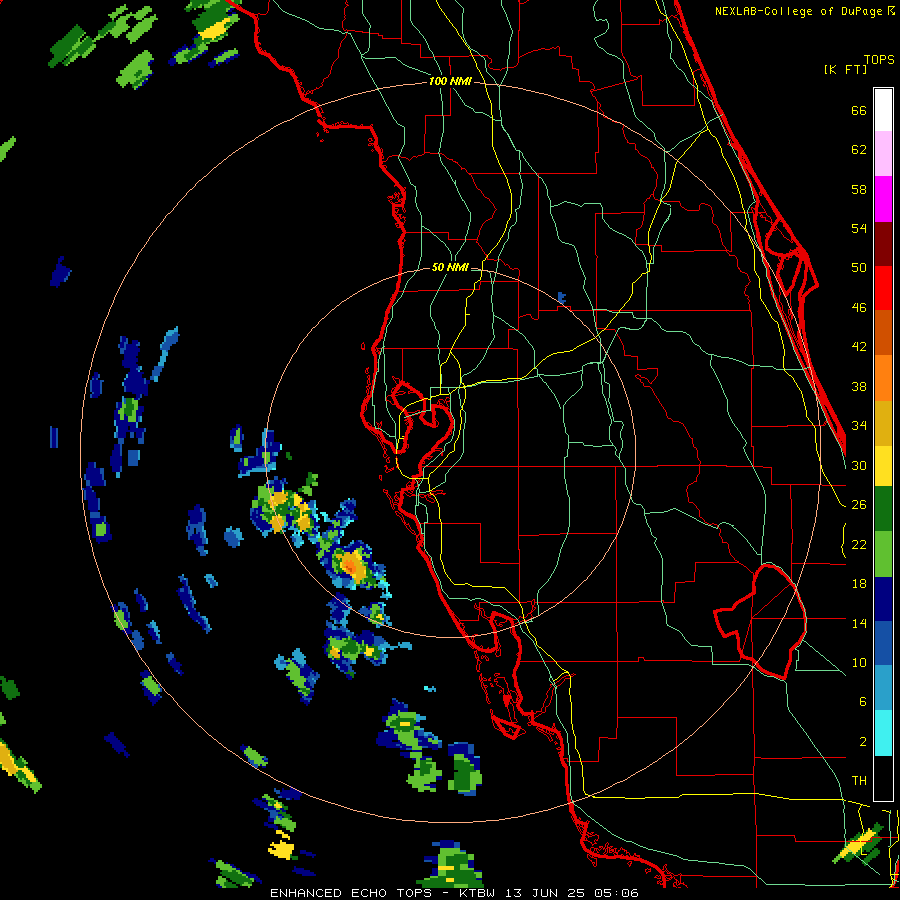Click the TOPS legend title

[879, 60]
